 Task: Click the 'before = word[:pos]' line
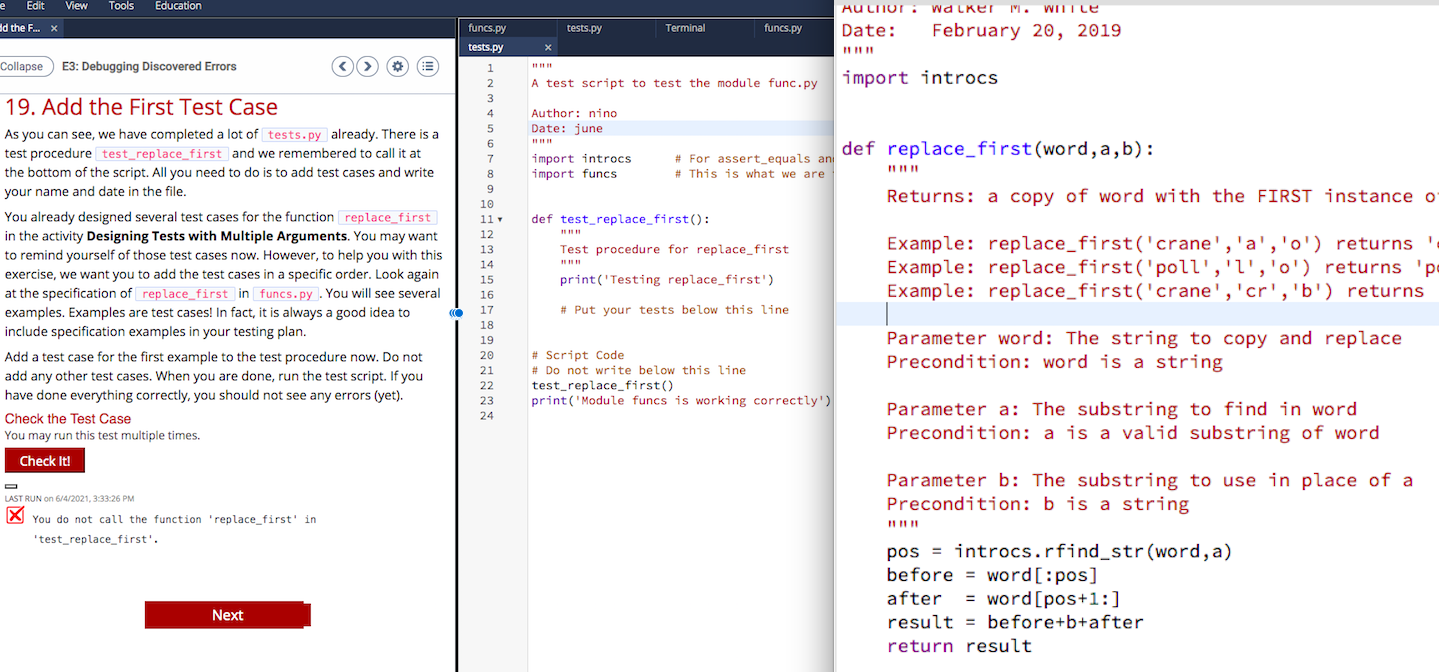(992, 575)
